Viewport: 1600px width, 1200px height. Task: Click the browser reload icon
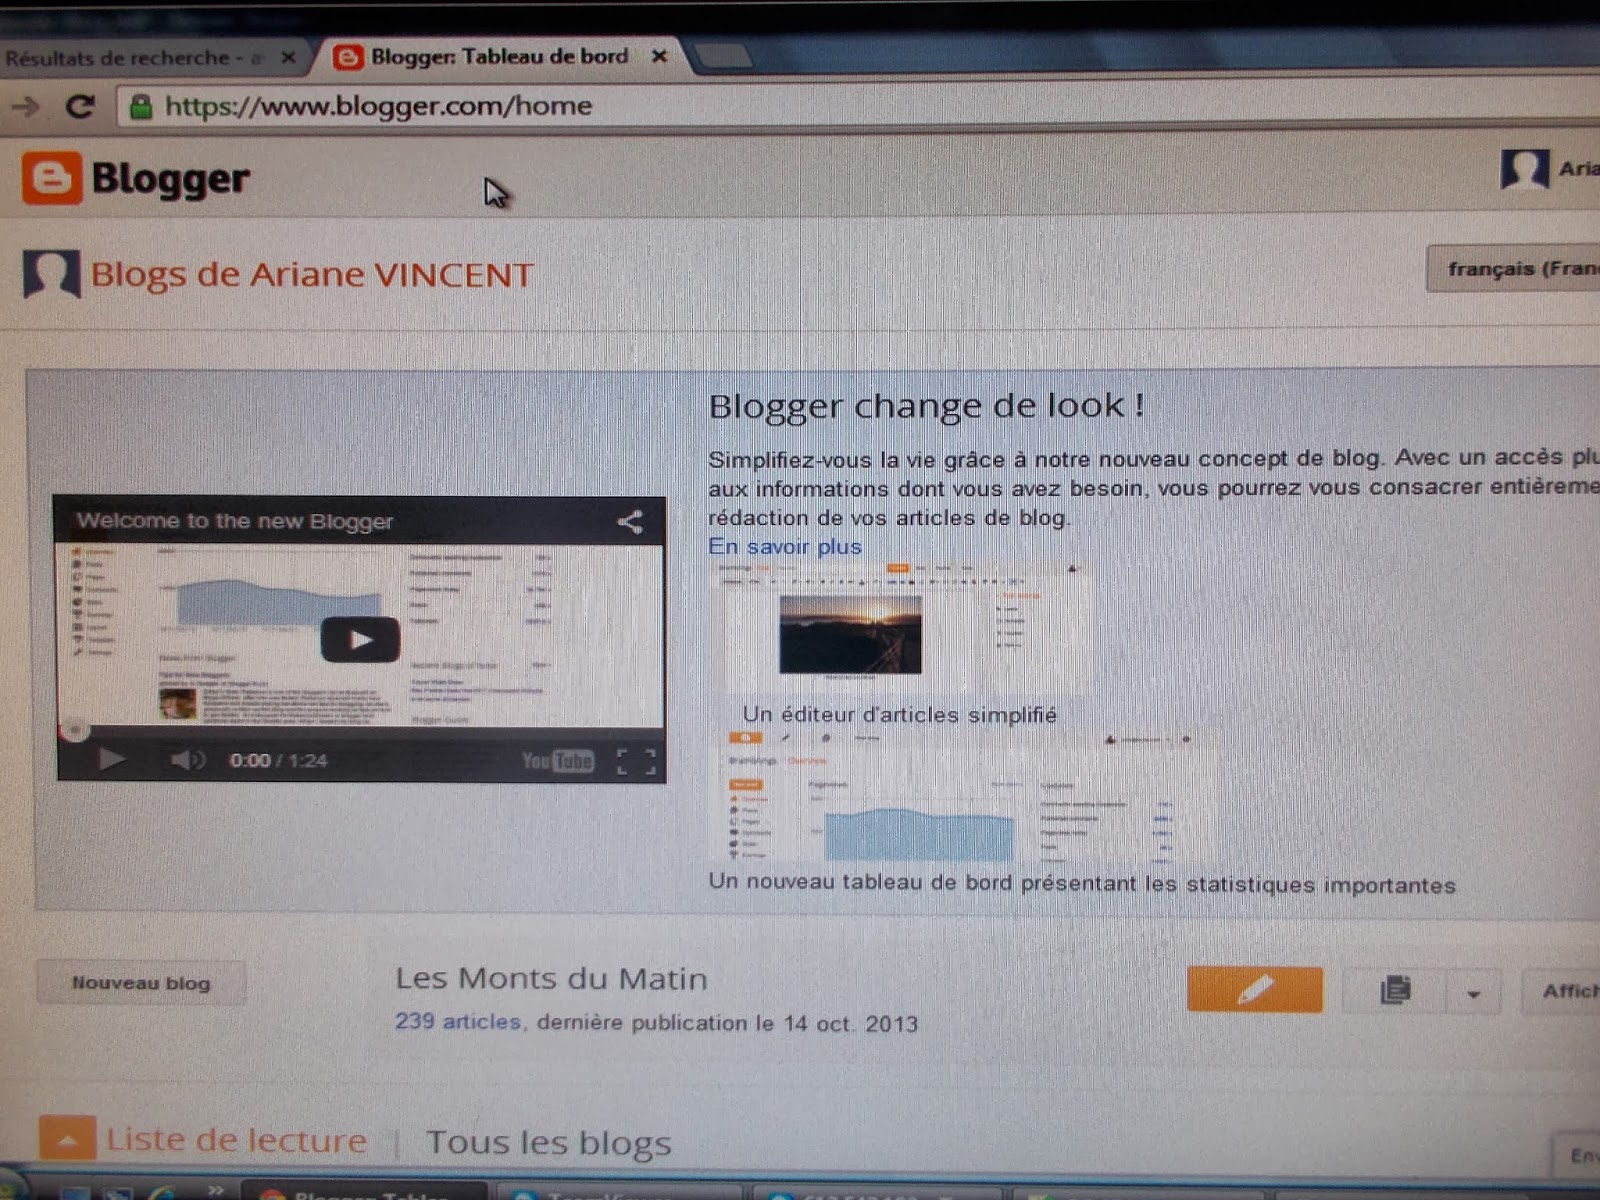pos(79,106)
